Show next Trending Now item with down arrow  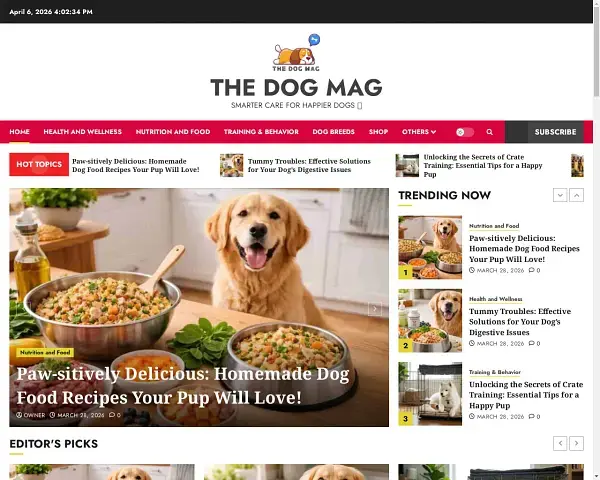[560, 195]
